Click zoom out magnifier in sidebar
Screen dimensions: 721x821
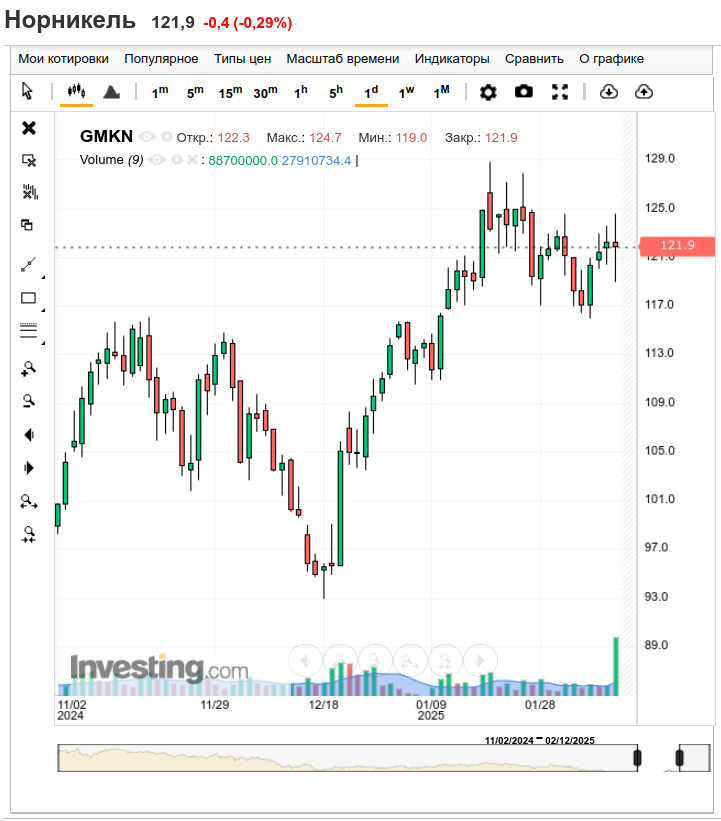pyautogui.click(x=28, y=401)
